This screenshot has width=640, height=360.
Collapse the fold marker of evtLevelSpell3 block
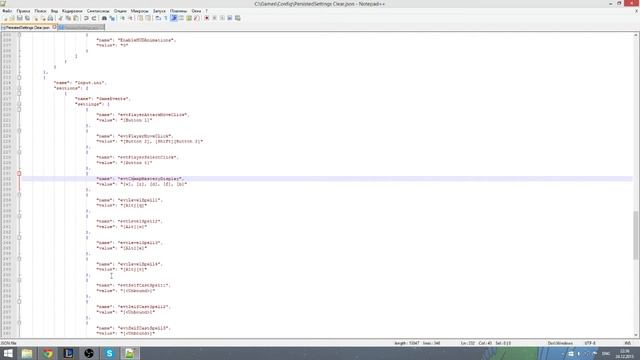coord(19,237)
